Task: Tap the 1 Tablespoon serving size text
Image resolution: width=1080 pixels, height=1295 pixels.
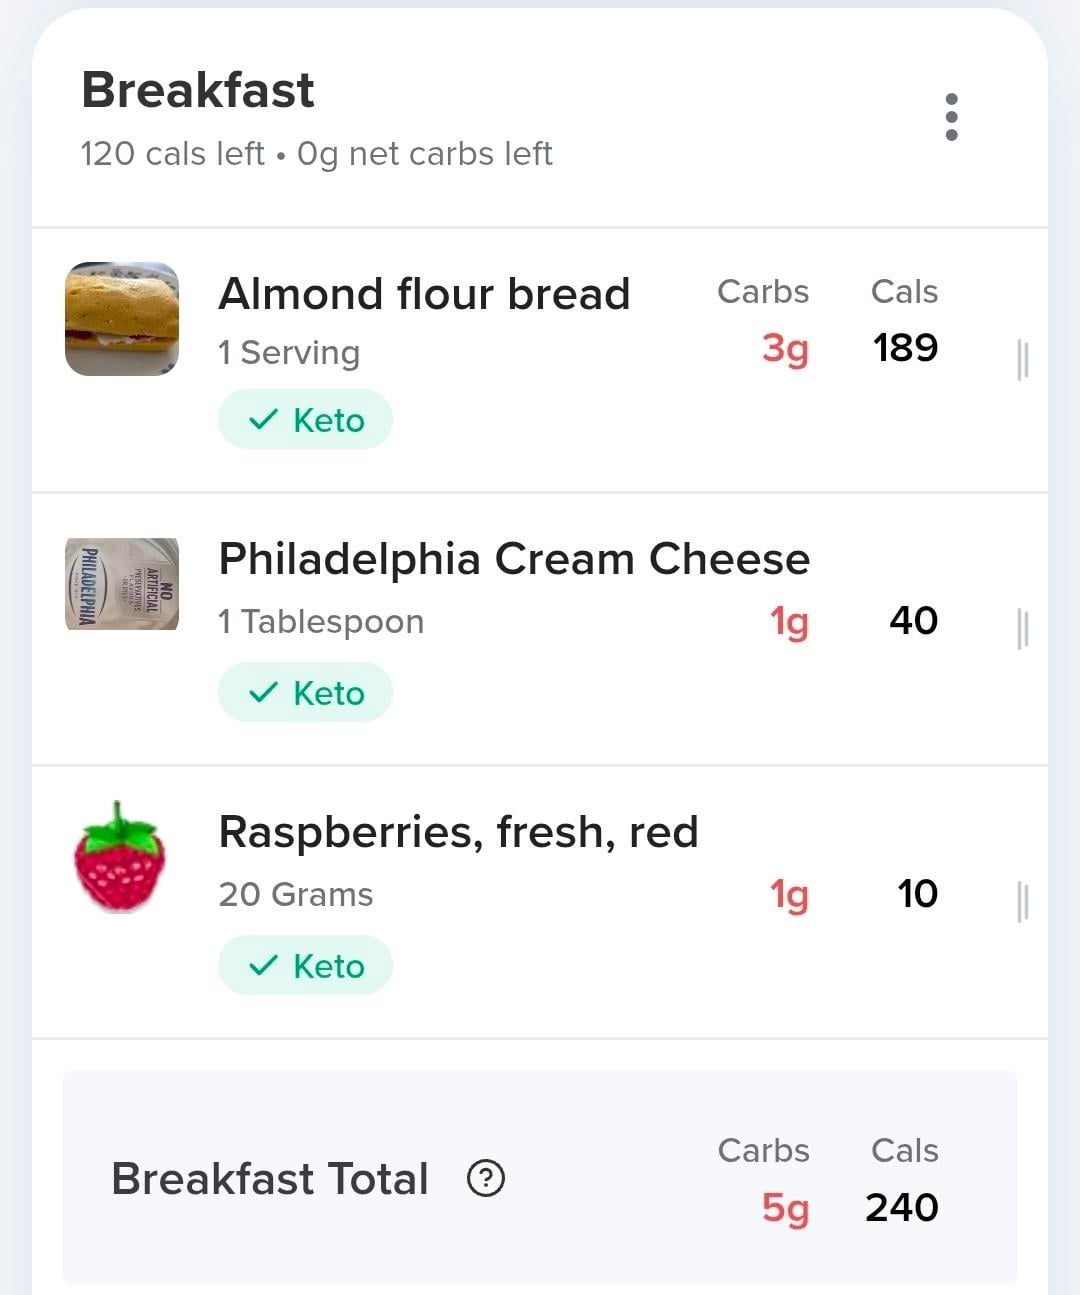Action: click(x=321, y=622)
